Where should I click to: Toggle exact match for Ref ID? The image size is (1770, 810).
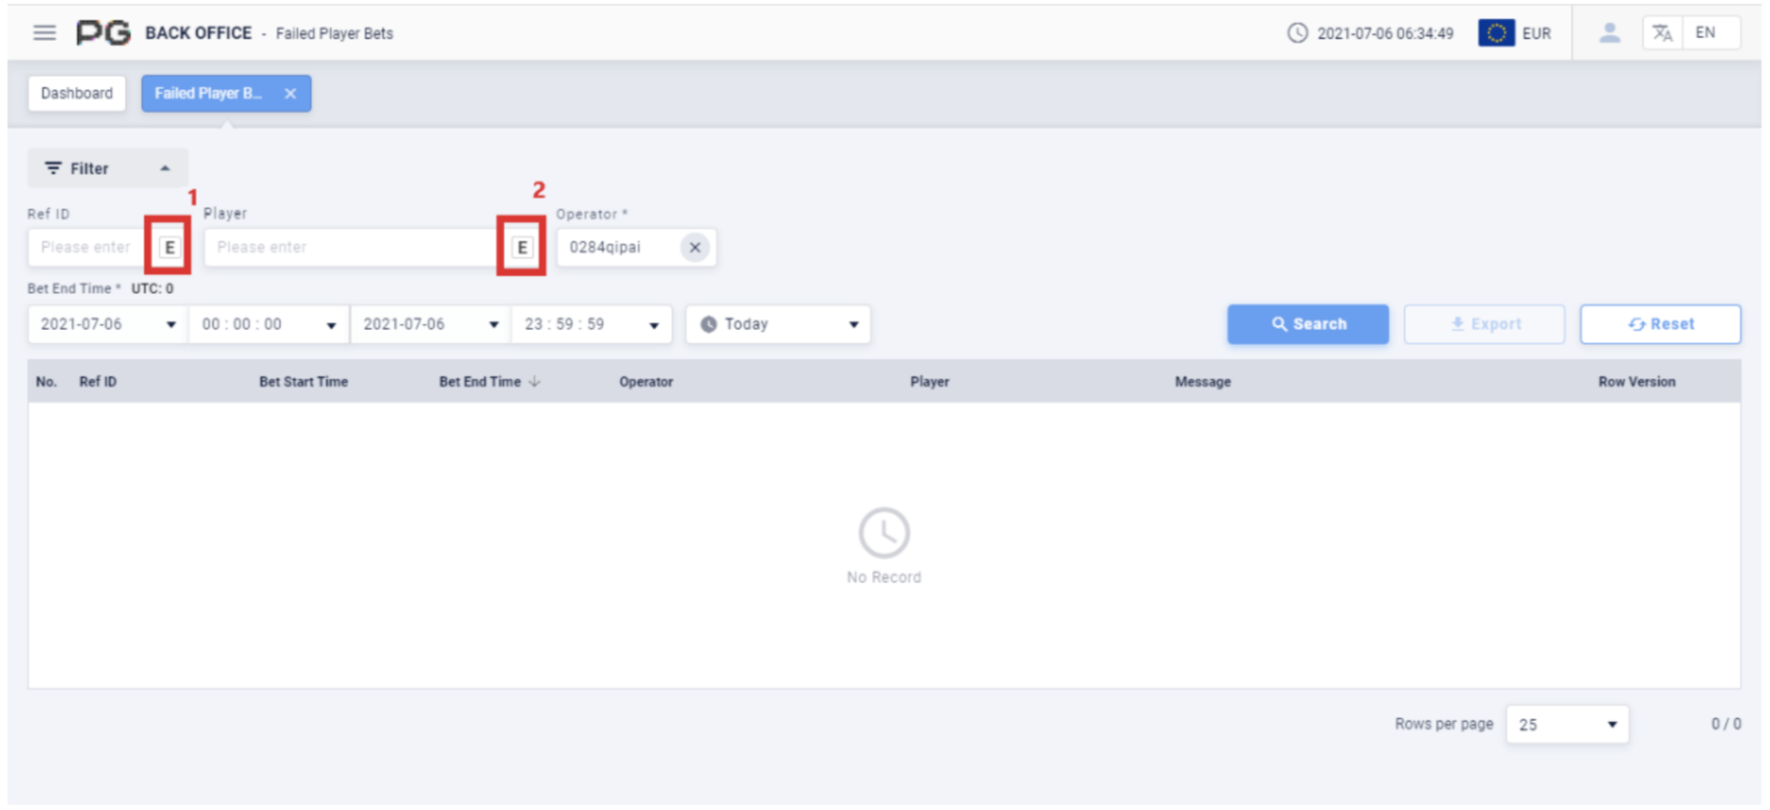pyautogui.click(x=169, y=247)
